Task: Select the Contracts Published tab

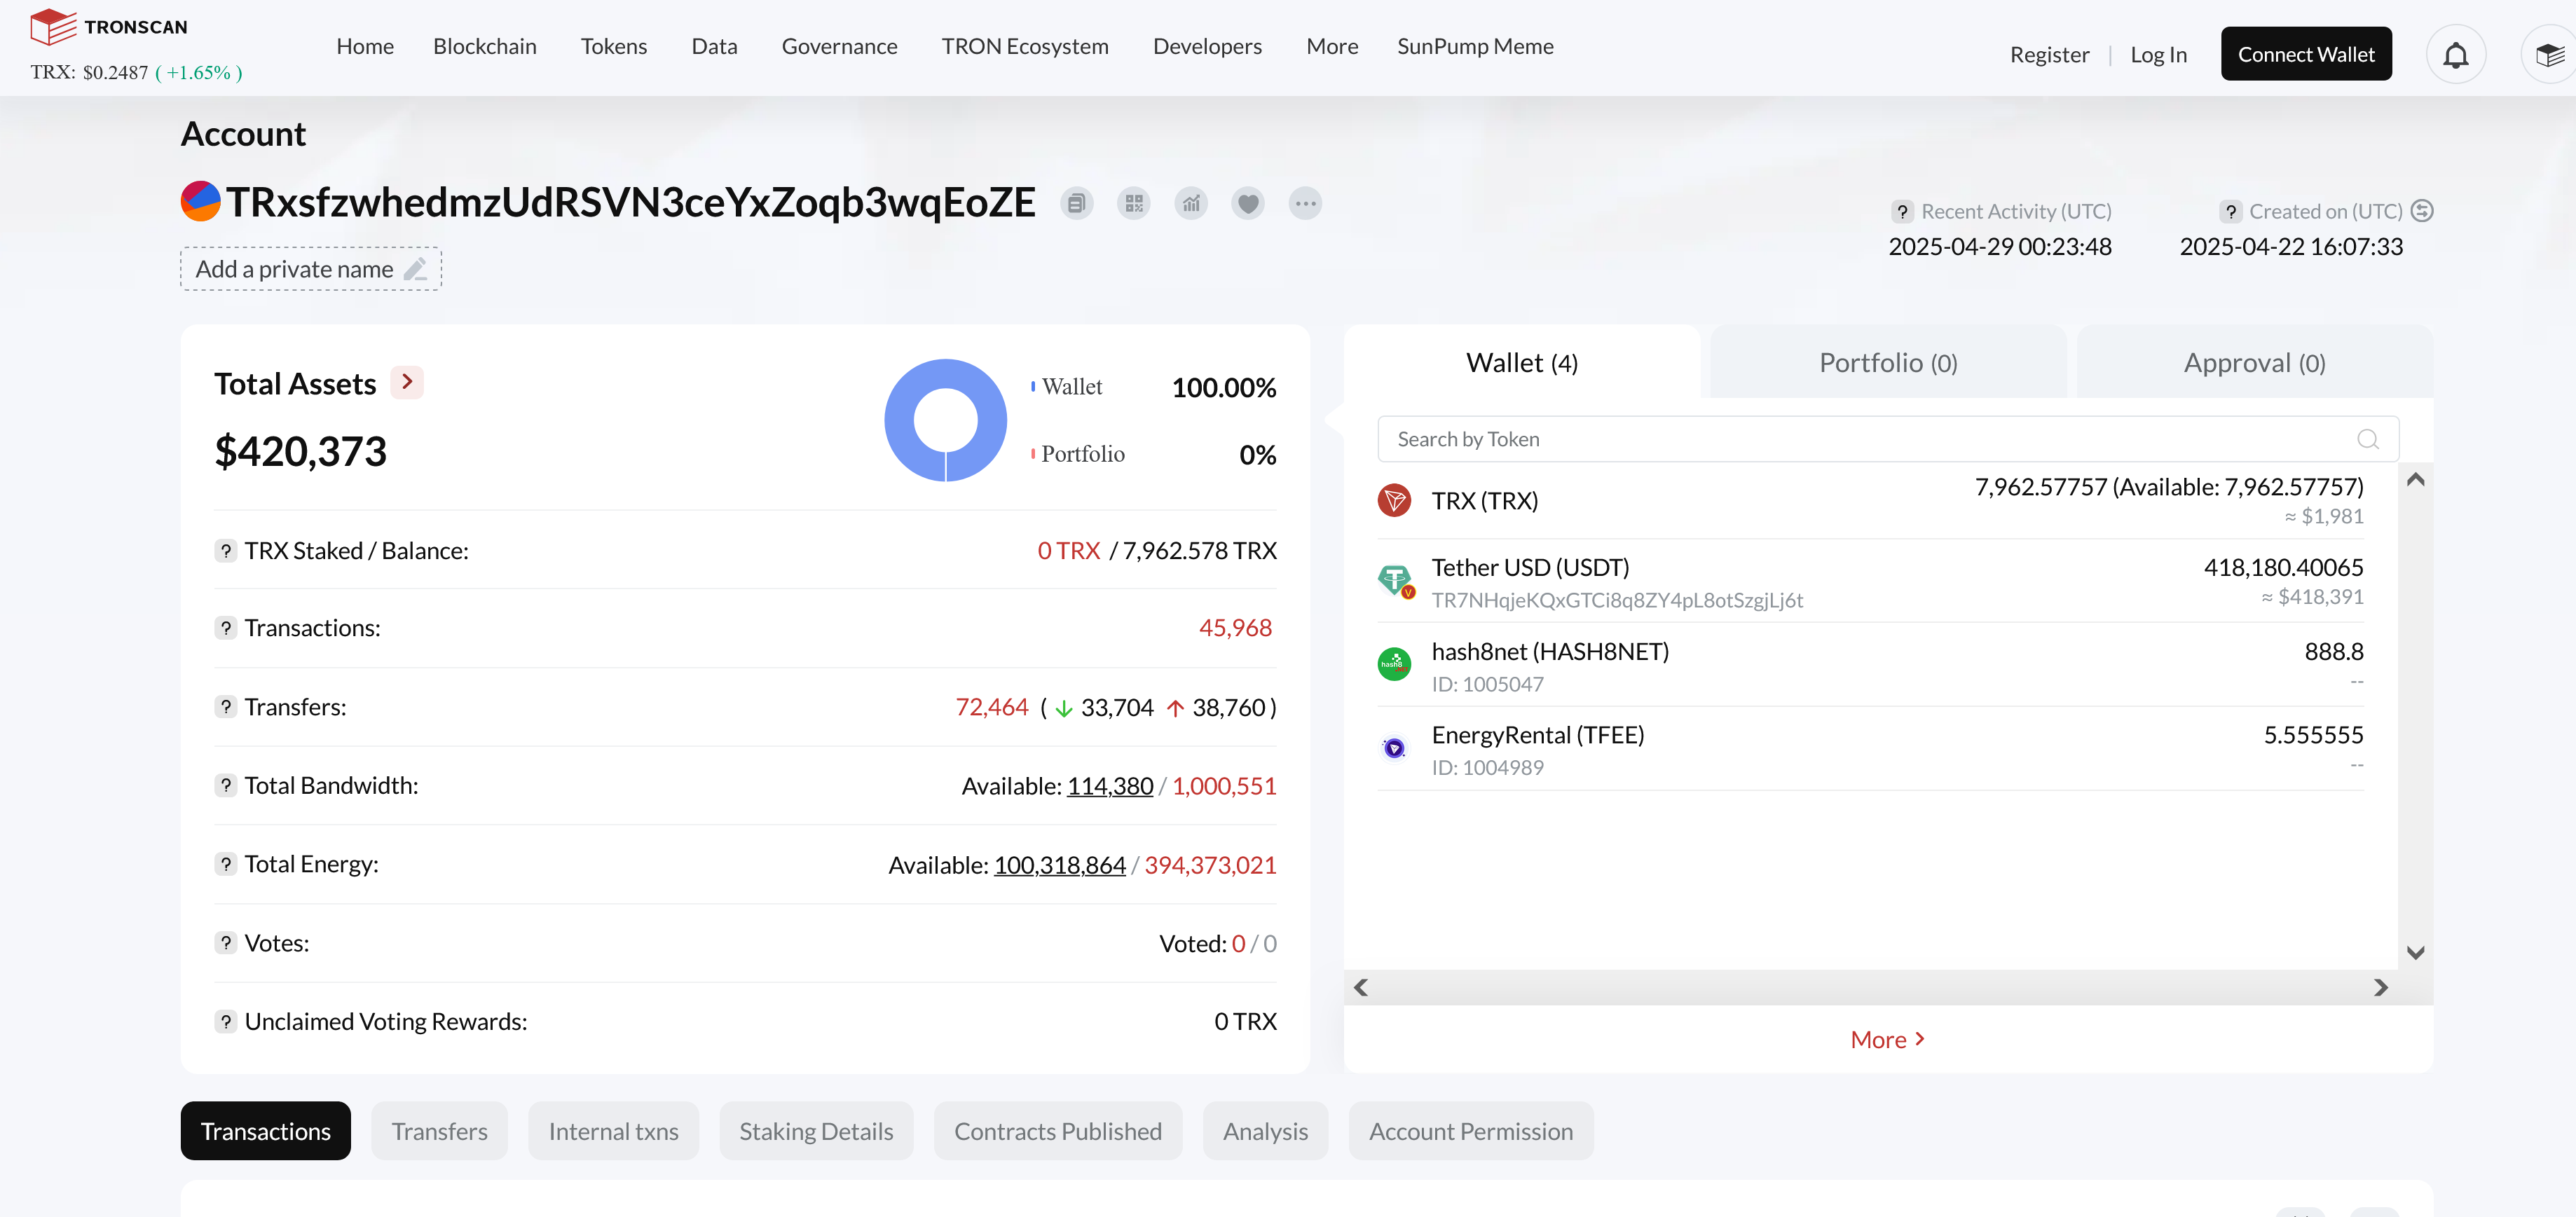Action: [x=1058, y=1131]
